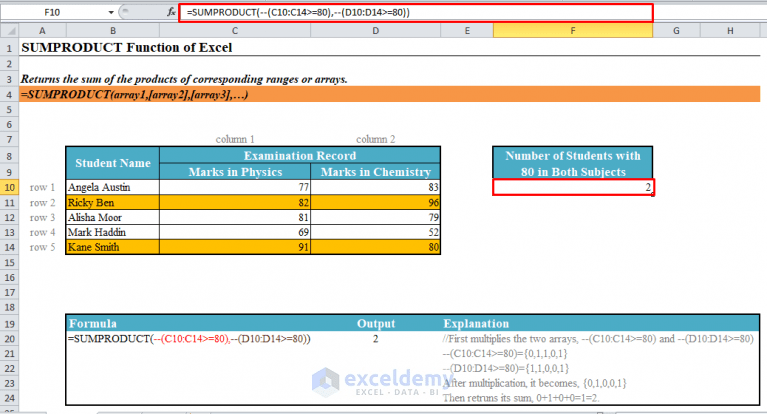Screen dimensions: 767x414
Task: Select Physics mark 82 cell
Action: [235, 203]
